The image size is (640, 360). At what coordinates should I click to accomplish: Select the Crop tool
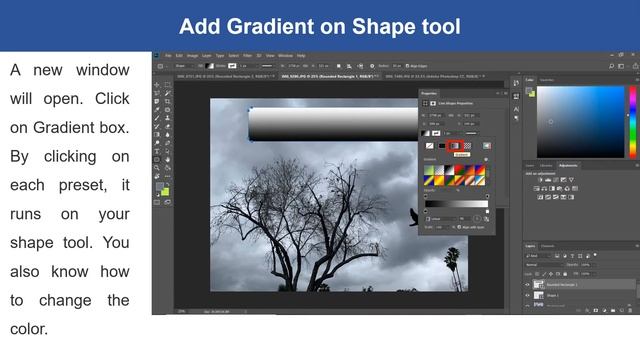tap(167, 101)
